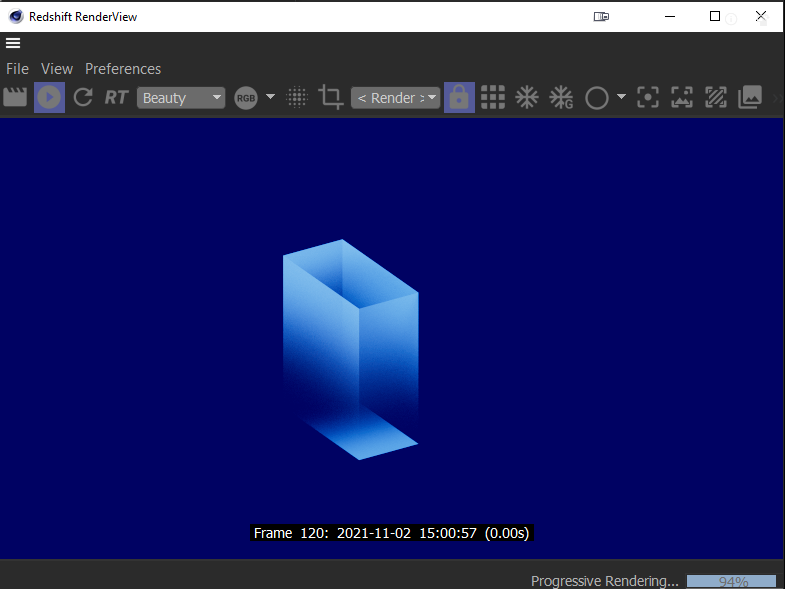785x589 pixels.
Task: Select the crop region tool
Action: [x=330, y=97]
